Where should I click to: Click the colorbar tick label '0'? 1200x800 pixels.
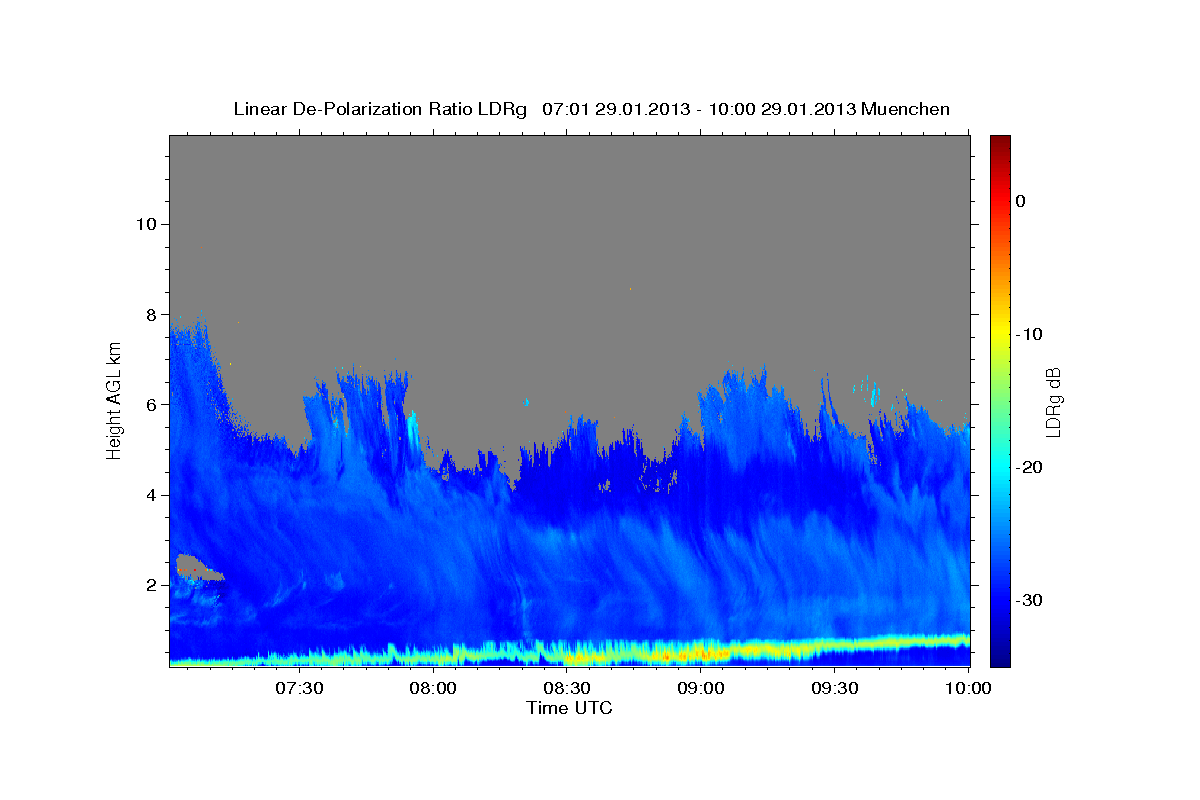[x=1021, y=201]
